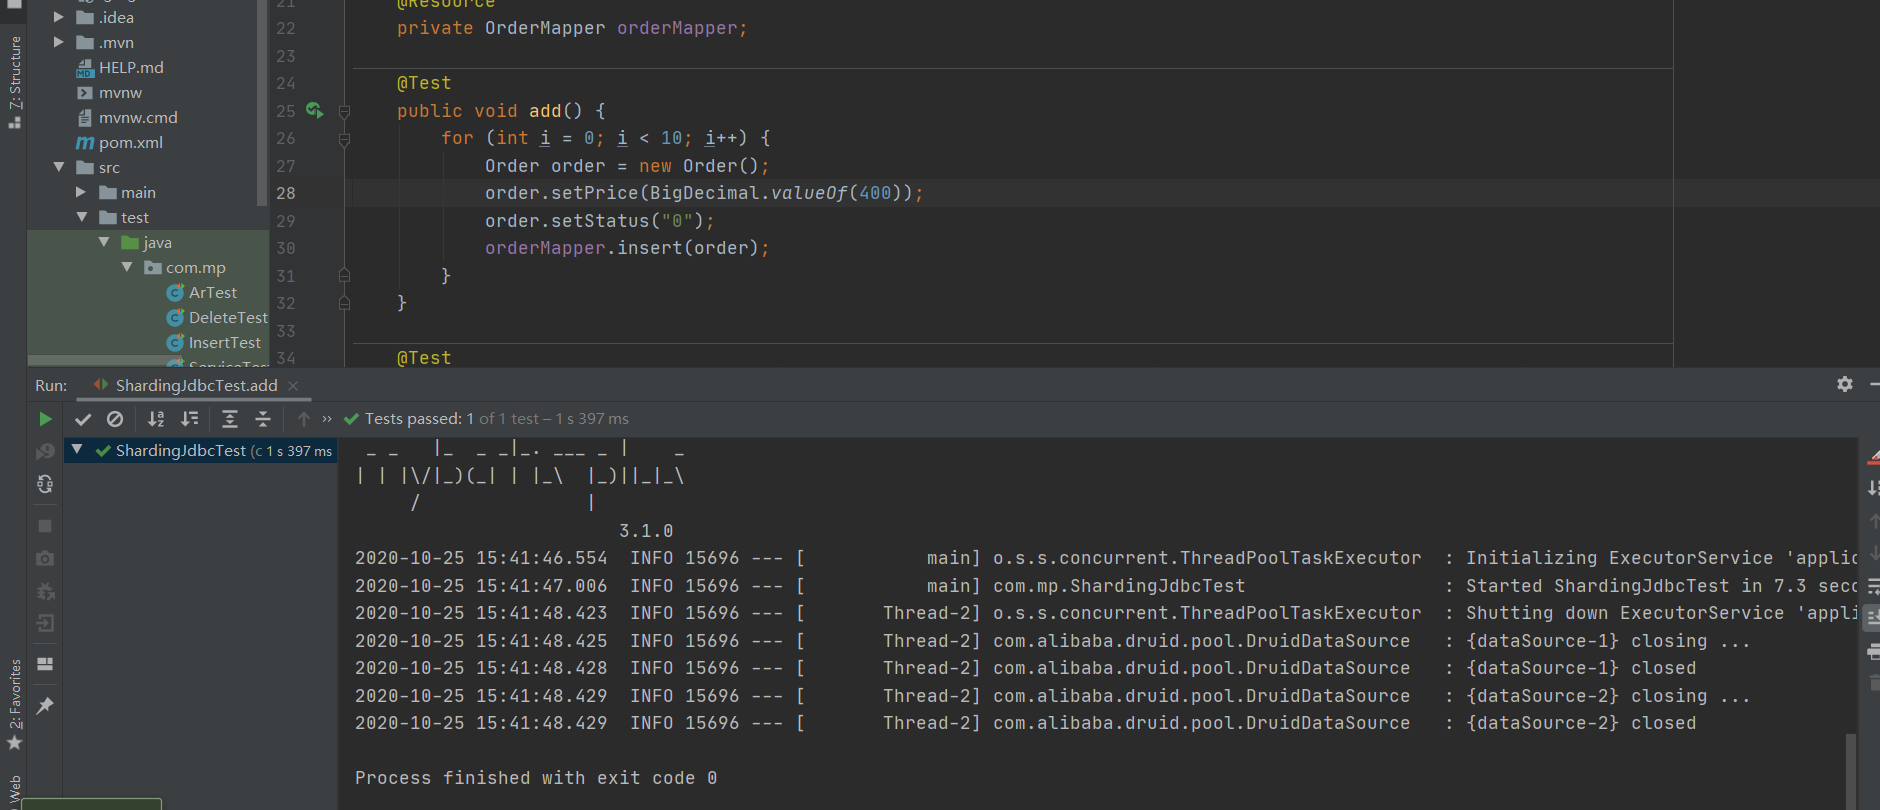Expand all test result nodes
Viewport: 1880px width, 810px height.
tap(230, 419)
